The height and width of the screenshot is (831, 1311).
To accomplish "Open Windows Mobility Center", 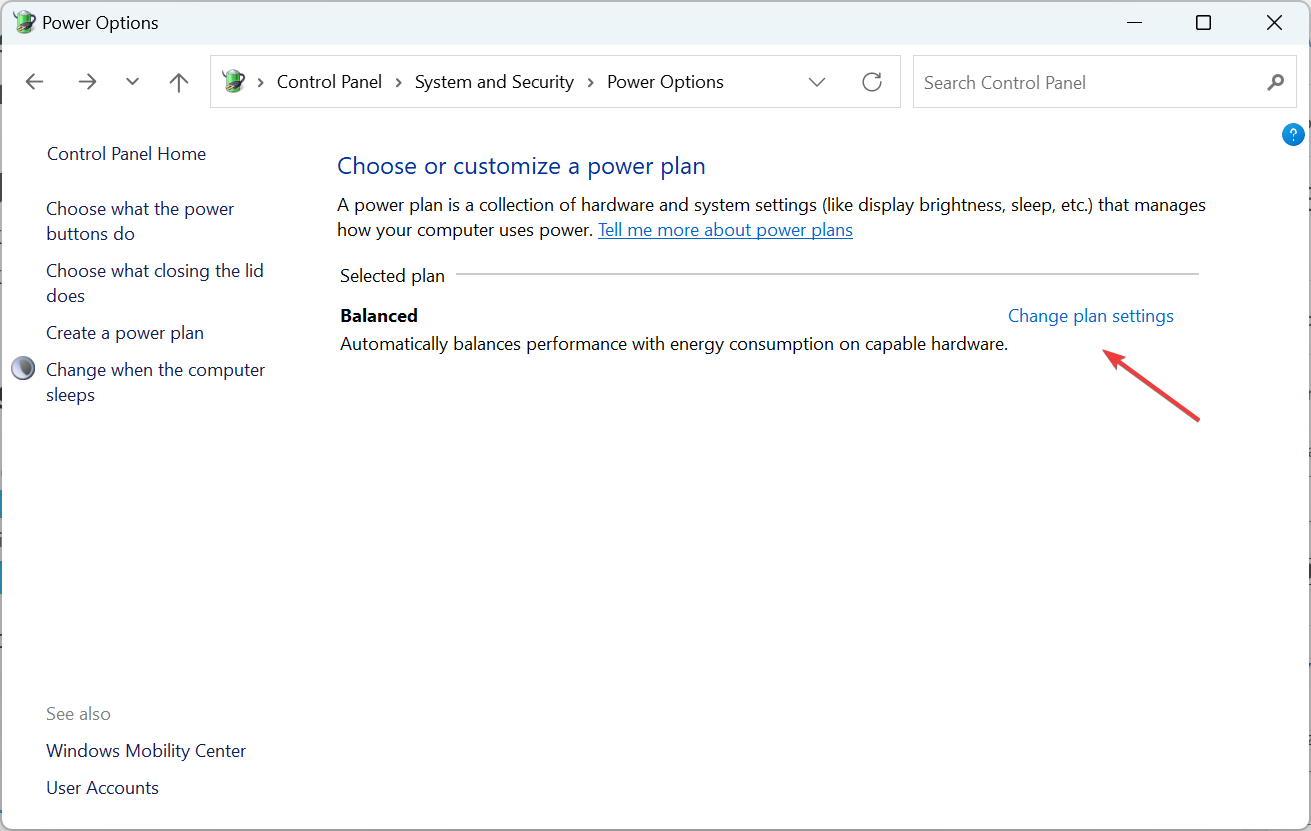I will pyautogui.click(x=145, y=750).
